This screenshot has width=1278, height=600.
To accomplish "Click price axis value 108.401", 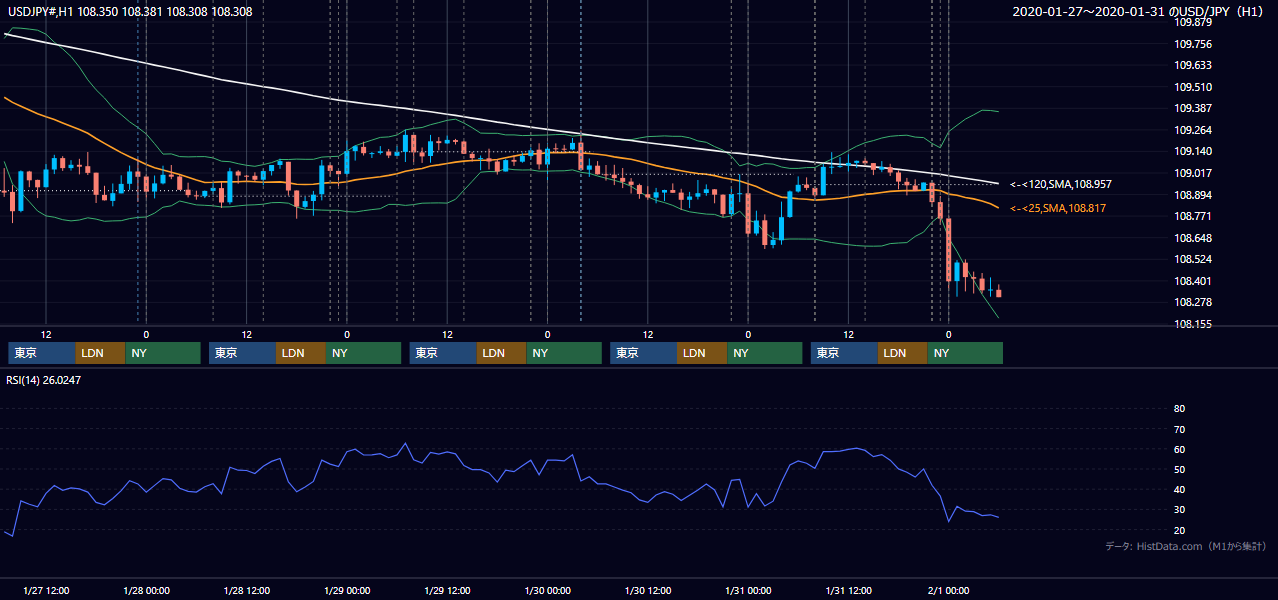I will (x=1192, y=281).
